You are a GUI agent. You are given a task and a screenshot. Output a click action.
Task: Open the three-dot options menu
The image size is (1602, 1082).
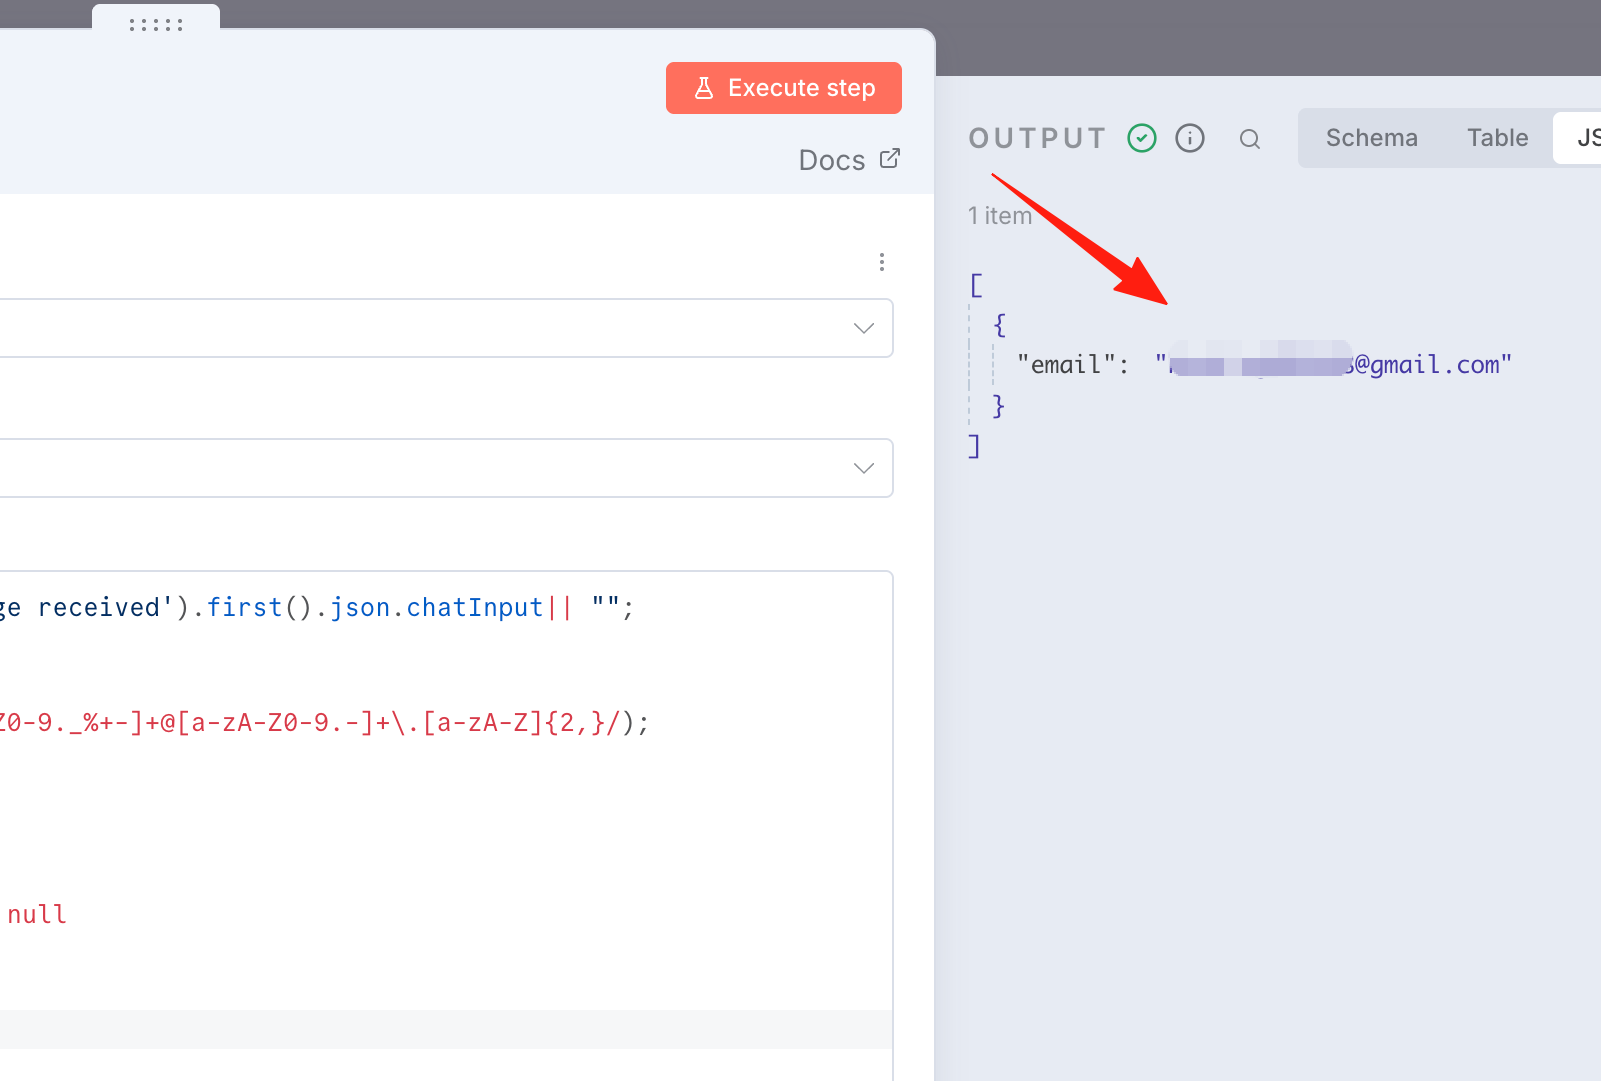(x=881, y=262)
